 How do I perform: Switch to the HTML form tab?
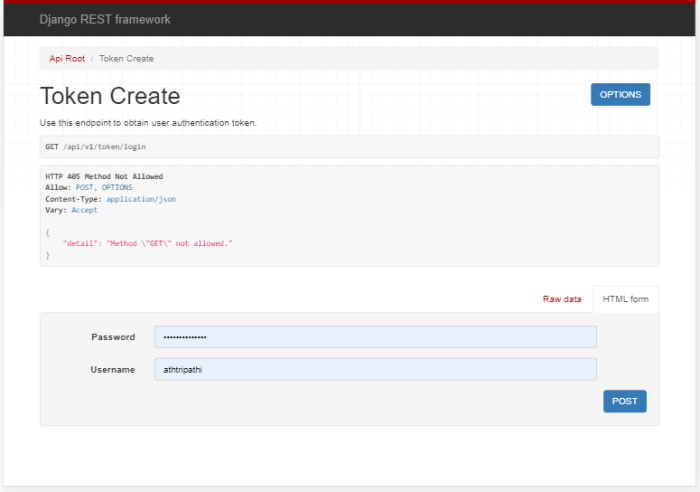tap(625, 299)
